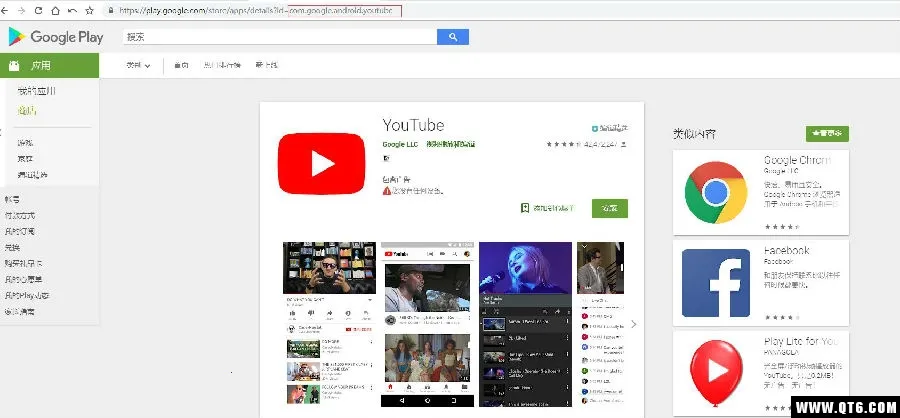Reload the page with the refresh icon
Image resolution: width=900 pixels, height=418 pixels.
coord(38,10)
